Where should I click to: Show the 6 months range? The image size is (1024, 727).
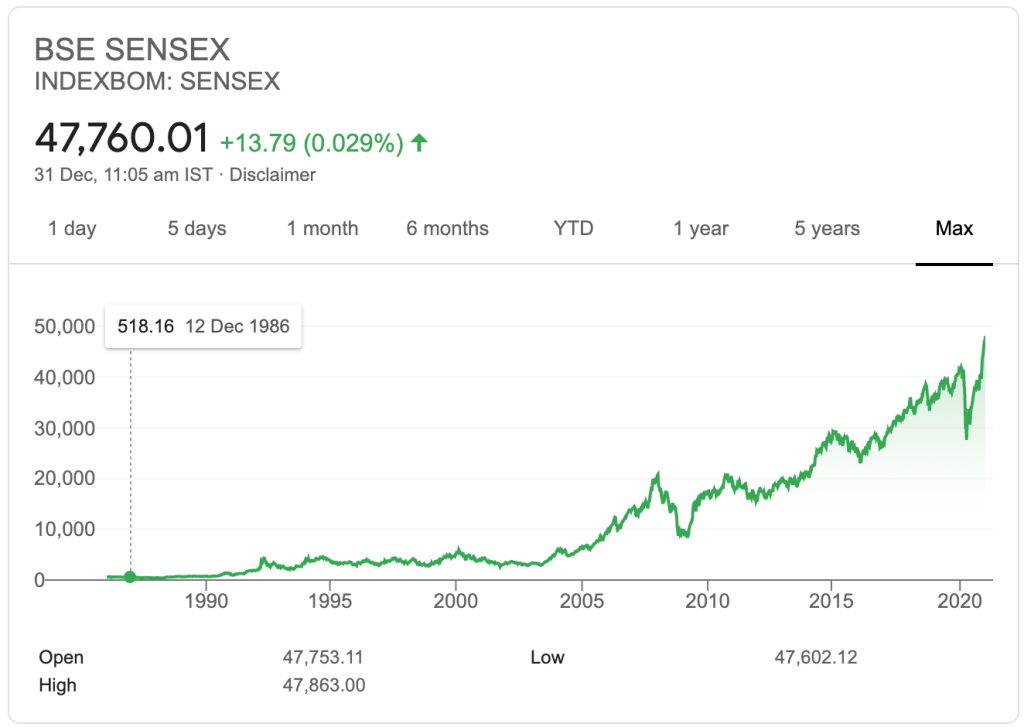pyautogui.click(x=447, y=229)
